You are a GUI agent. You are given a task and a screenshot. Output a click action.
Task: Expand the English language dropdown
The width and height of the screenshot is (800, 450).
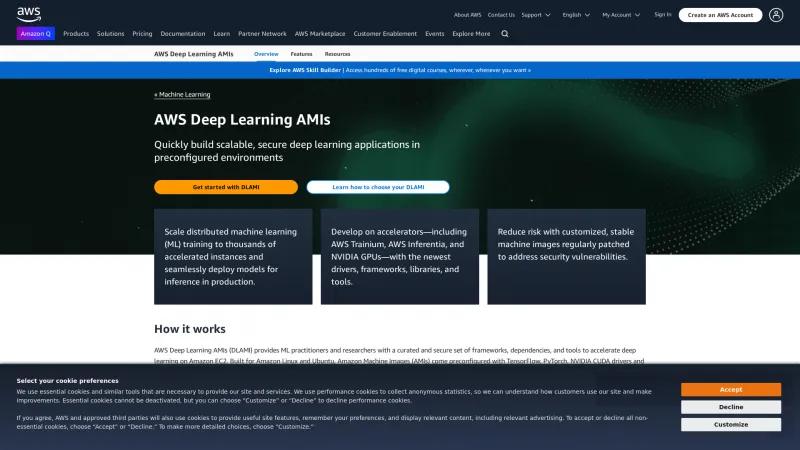pos(576,15)
